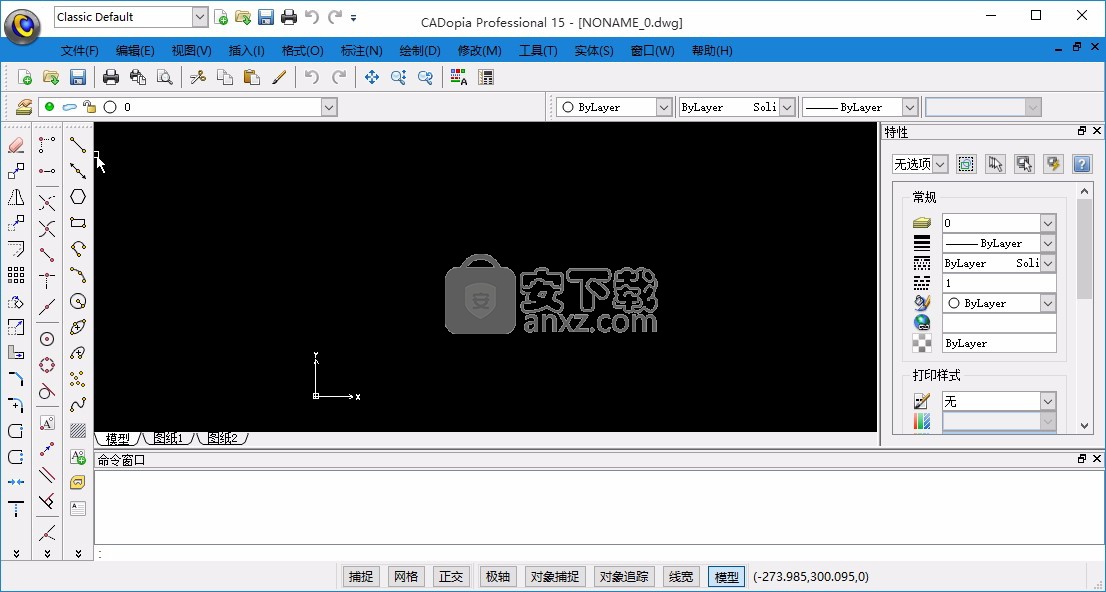Select the Array grid tool
The image size is (1106, 592).
(x=16, y=275)
